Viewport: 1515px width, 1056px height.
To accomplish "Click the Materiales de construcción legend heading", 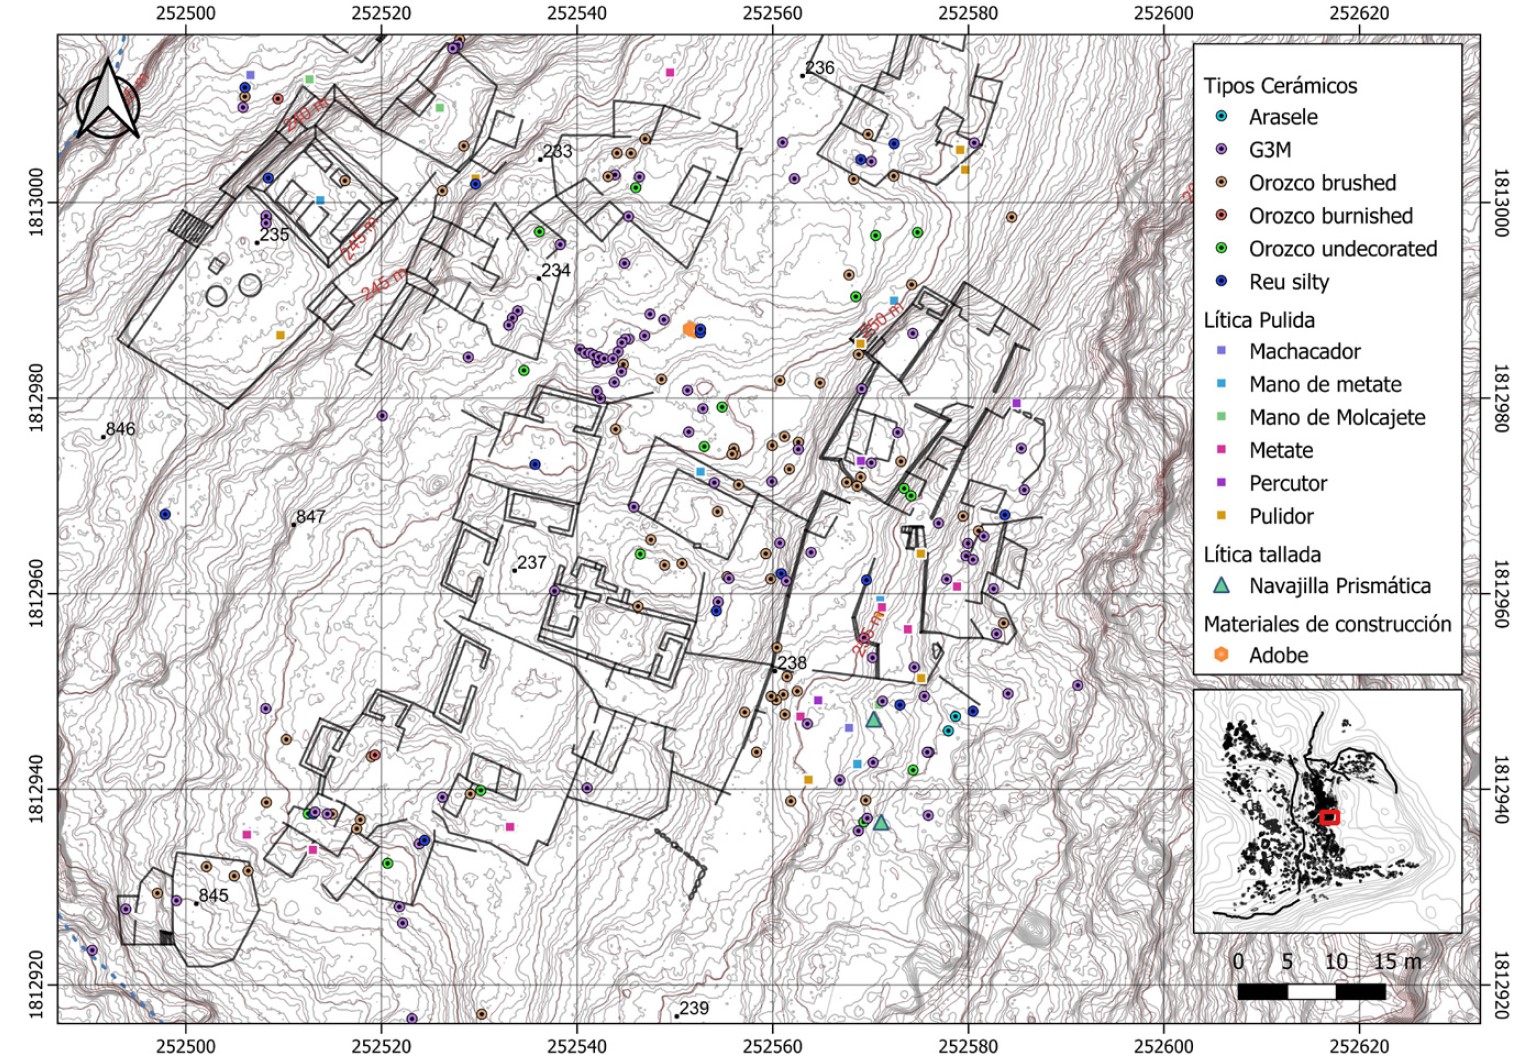I will point(1327,624).
